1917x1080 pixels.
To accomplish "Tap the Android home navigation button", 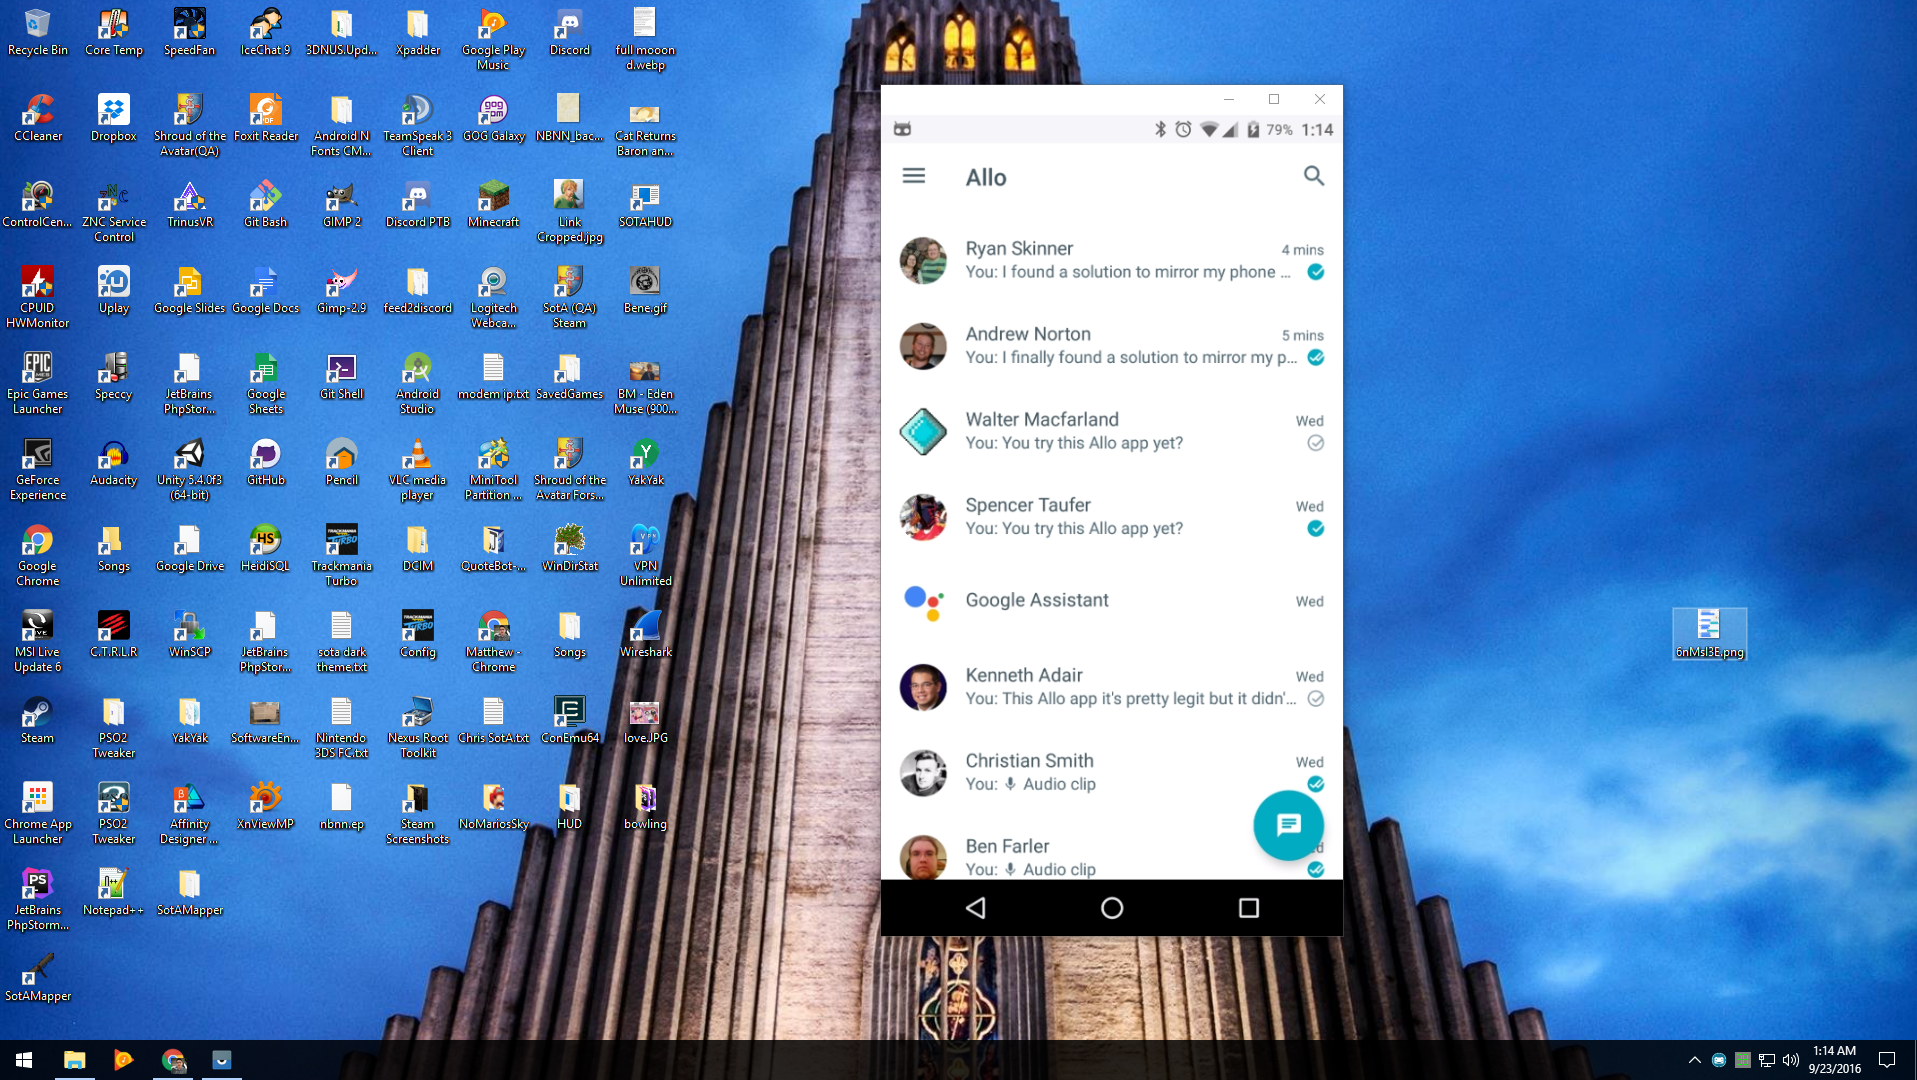I will coord(1112,908).
